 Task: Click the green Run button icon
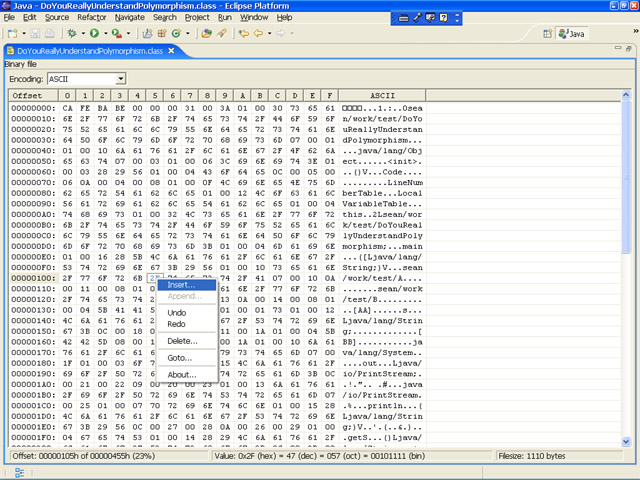(94, 33)
